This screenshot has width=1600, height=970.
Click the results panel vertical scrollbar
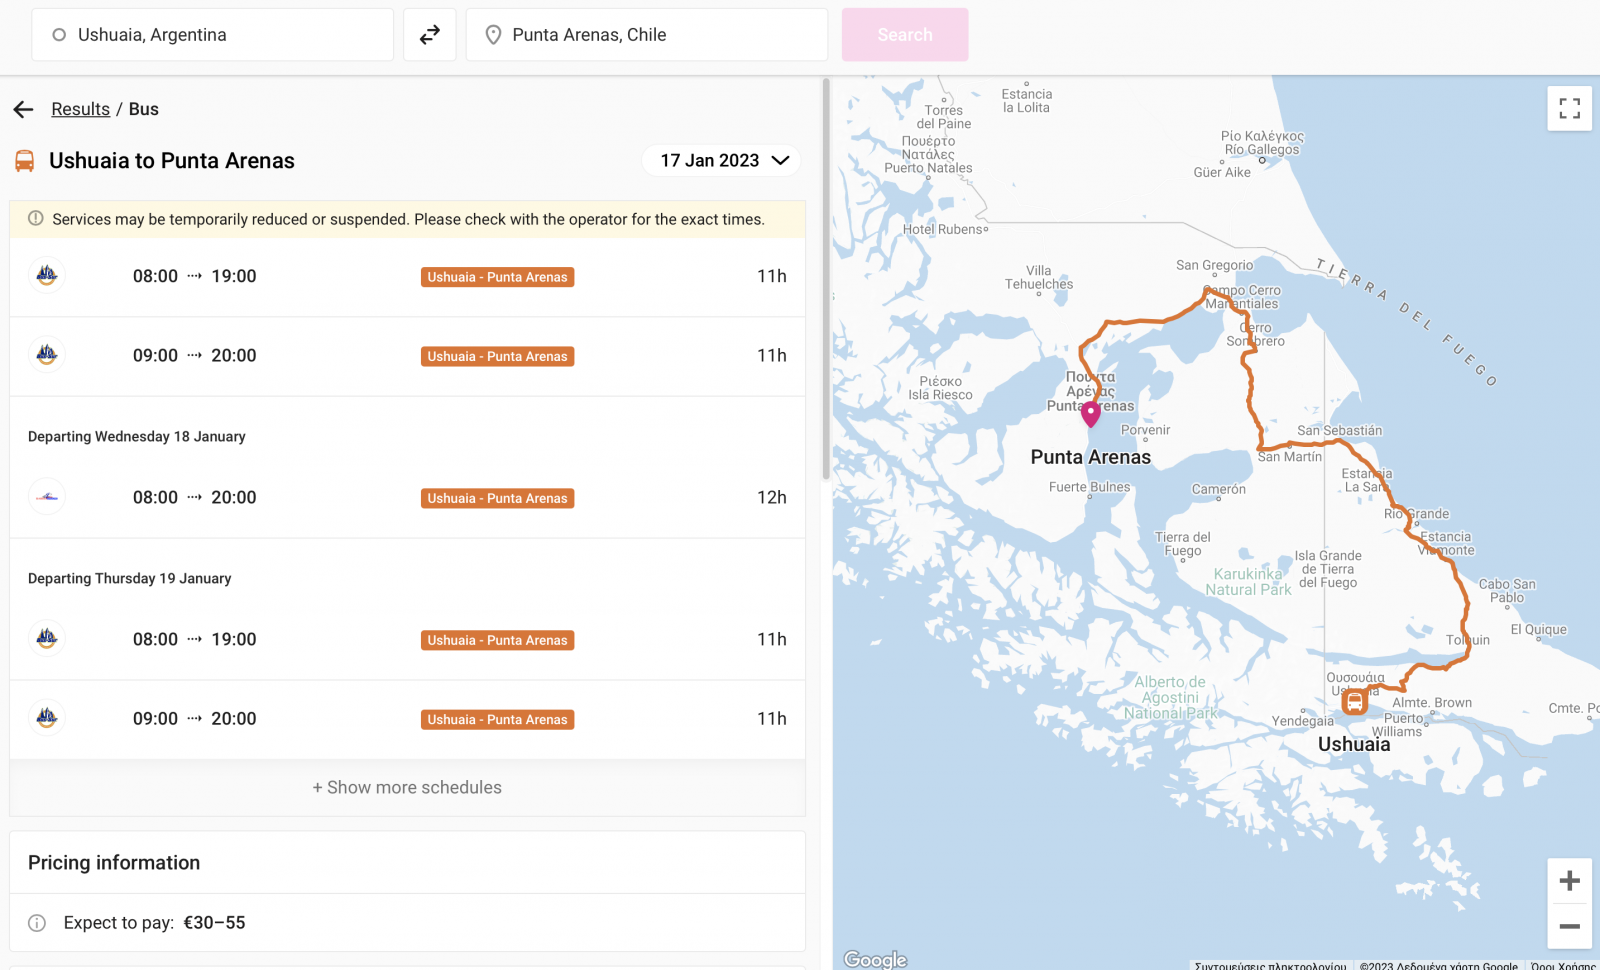click(826, 280)
